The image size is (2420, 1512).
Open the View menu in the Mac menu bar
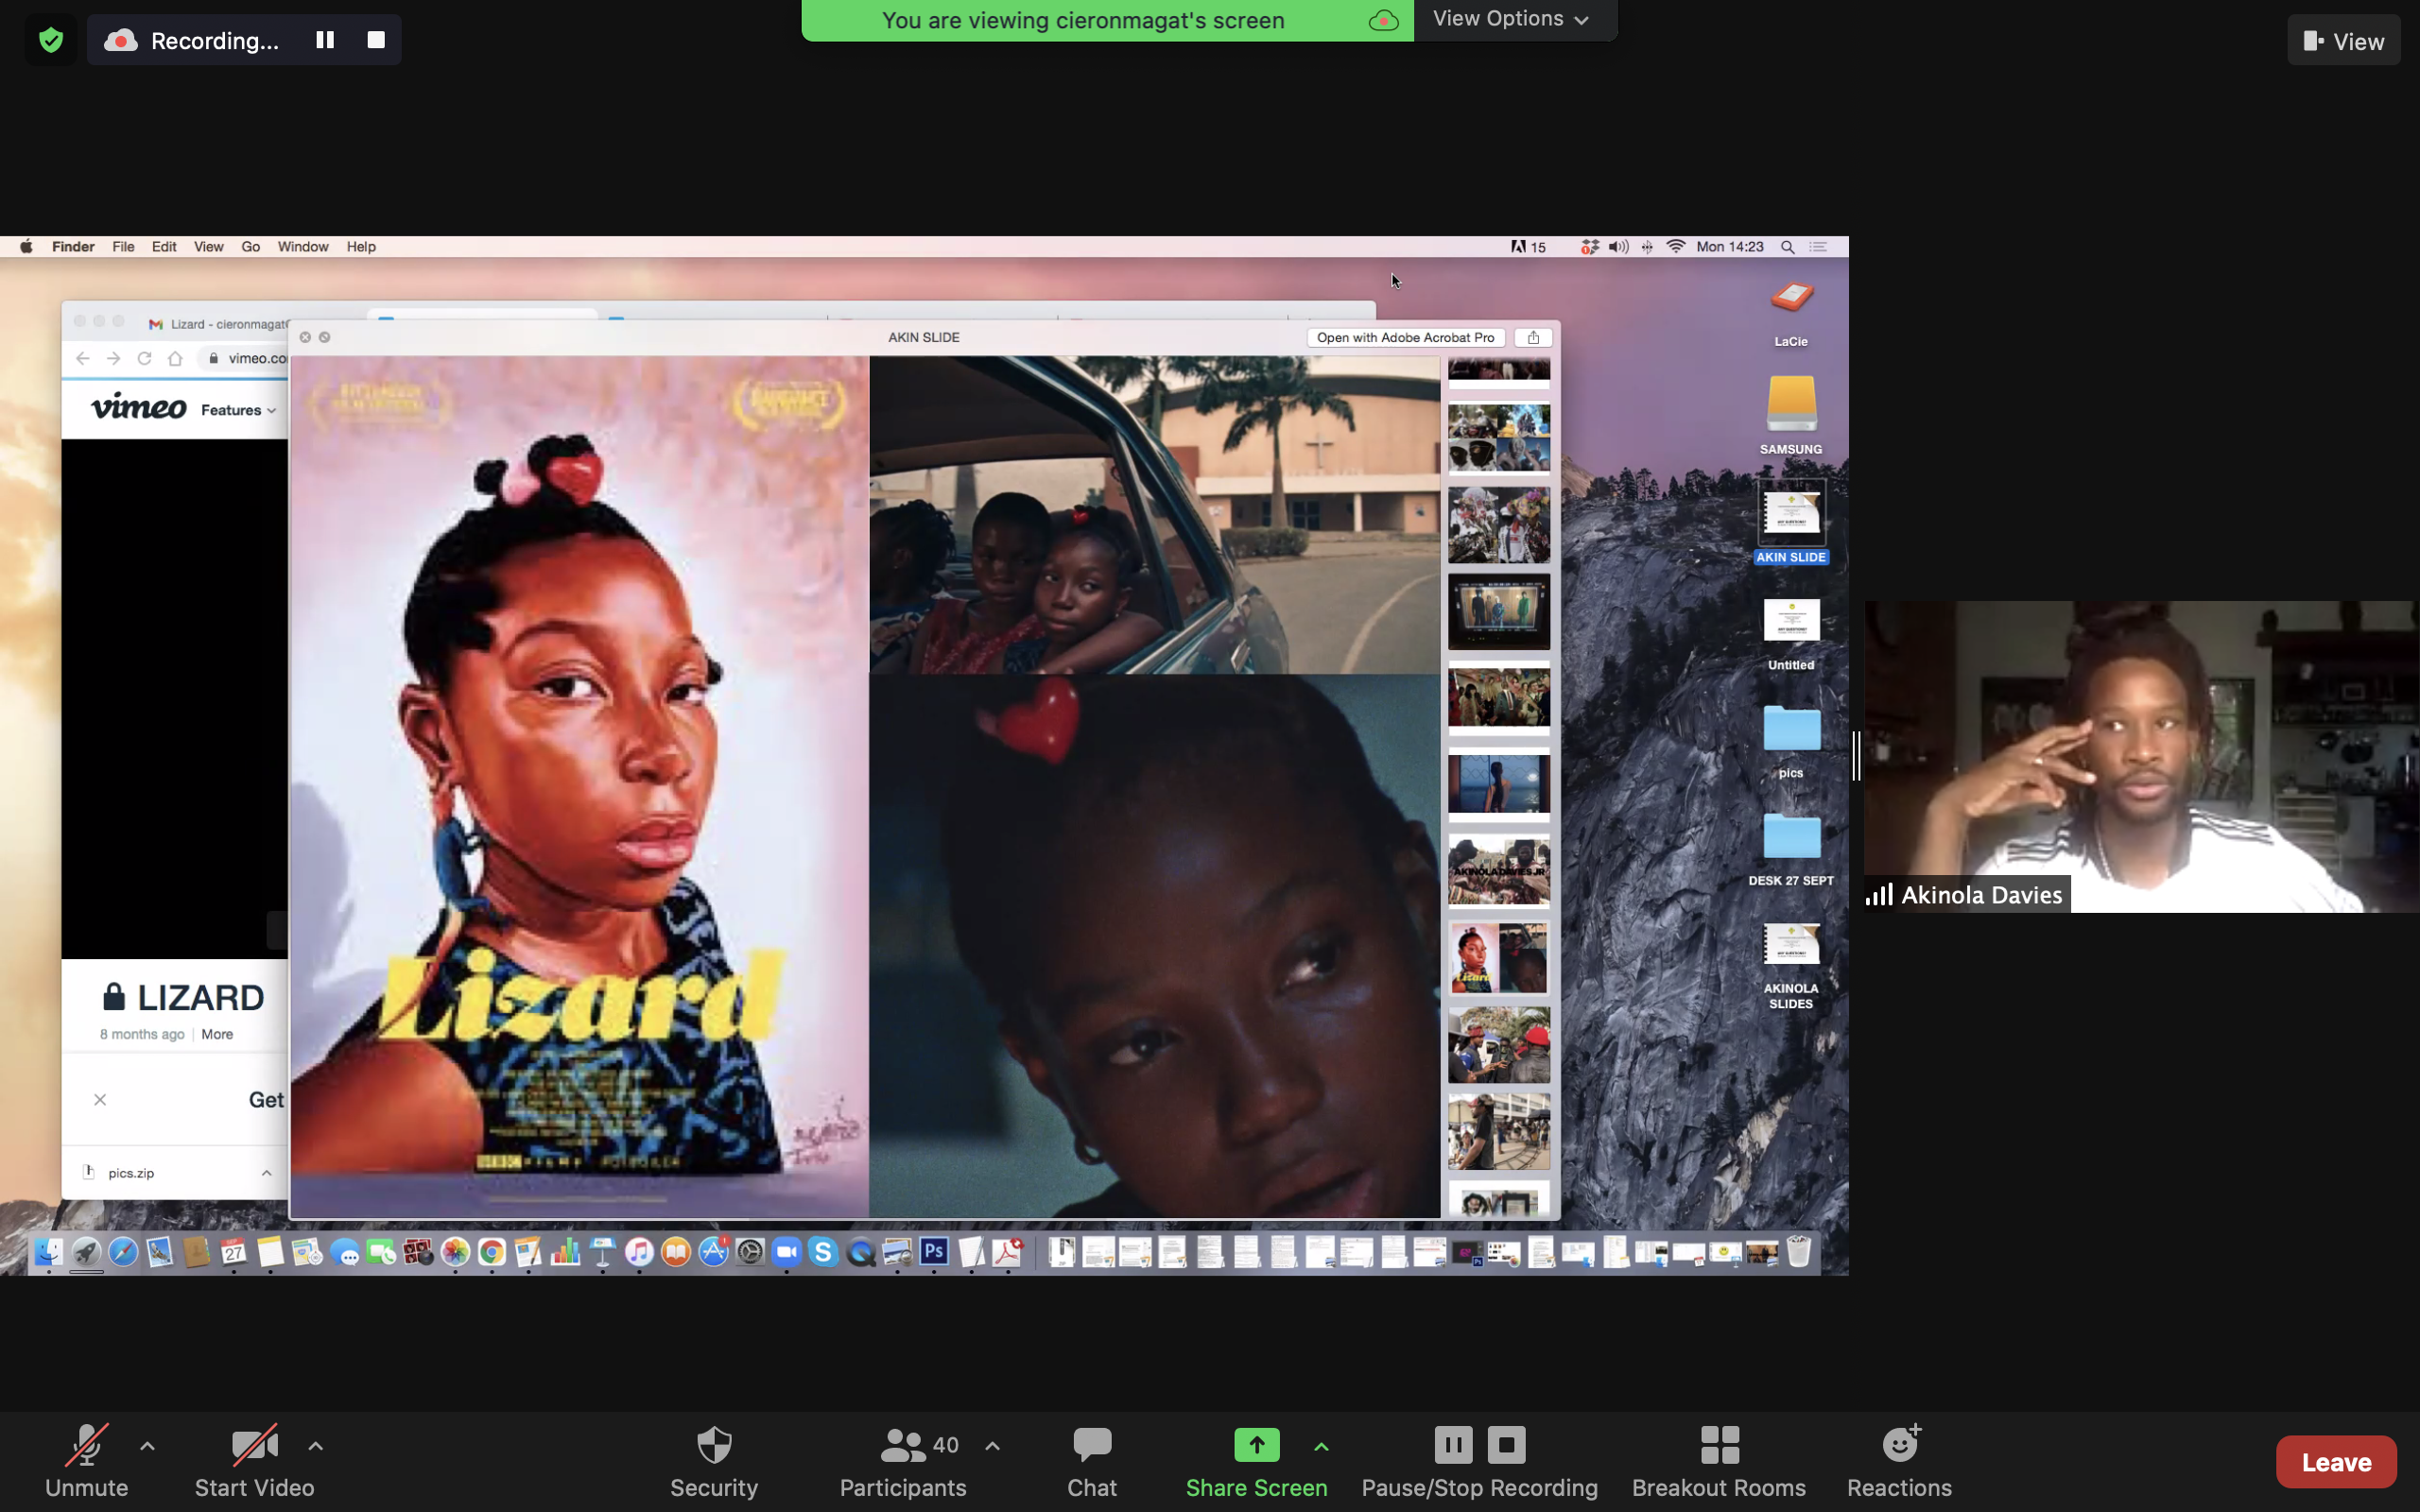[208, 247]
